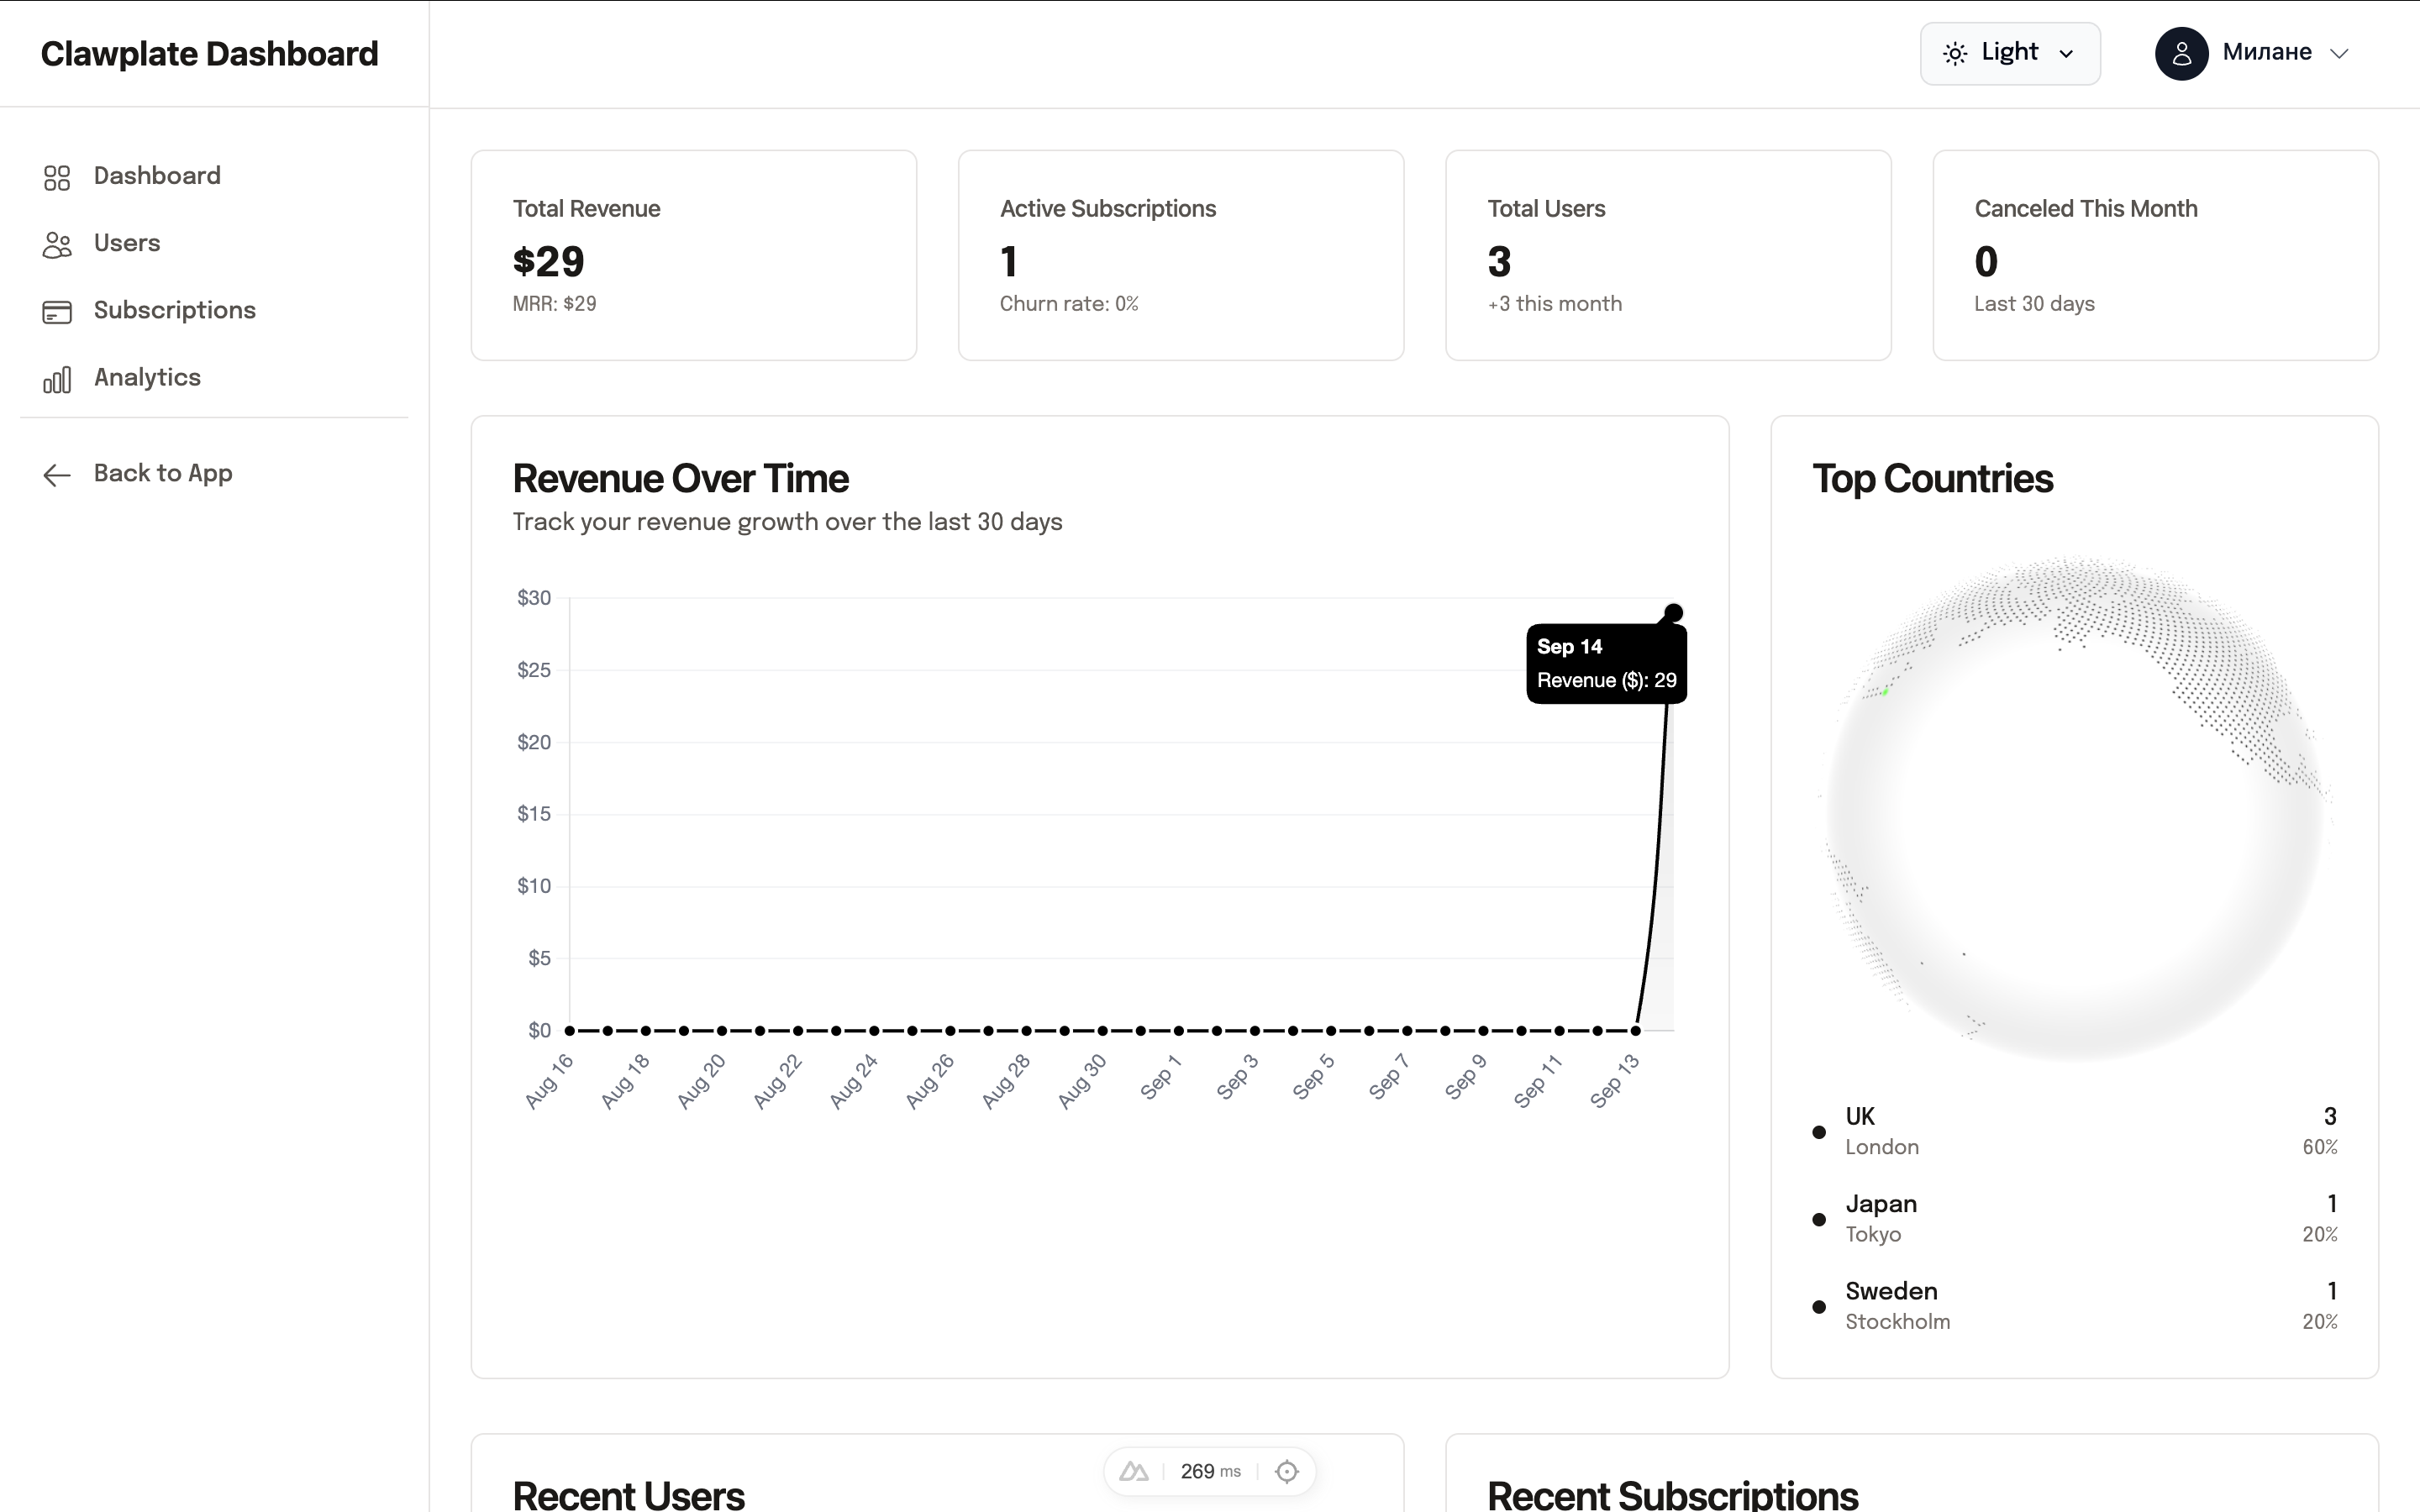The image size is (2420, 1512).
Task: Click the Sep 14 revenue data point
Action: pyautogui.click(x=1672, y=613)
